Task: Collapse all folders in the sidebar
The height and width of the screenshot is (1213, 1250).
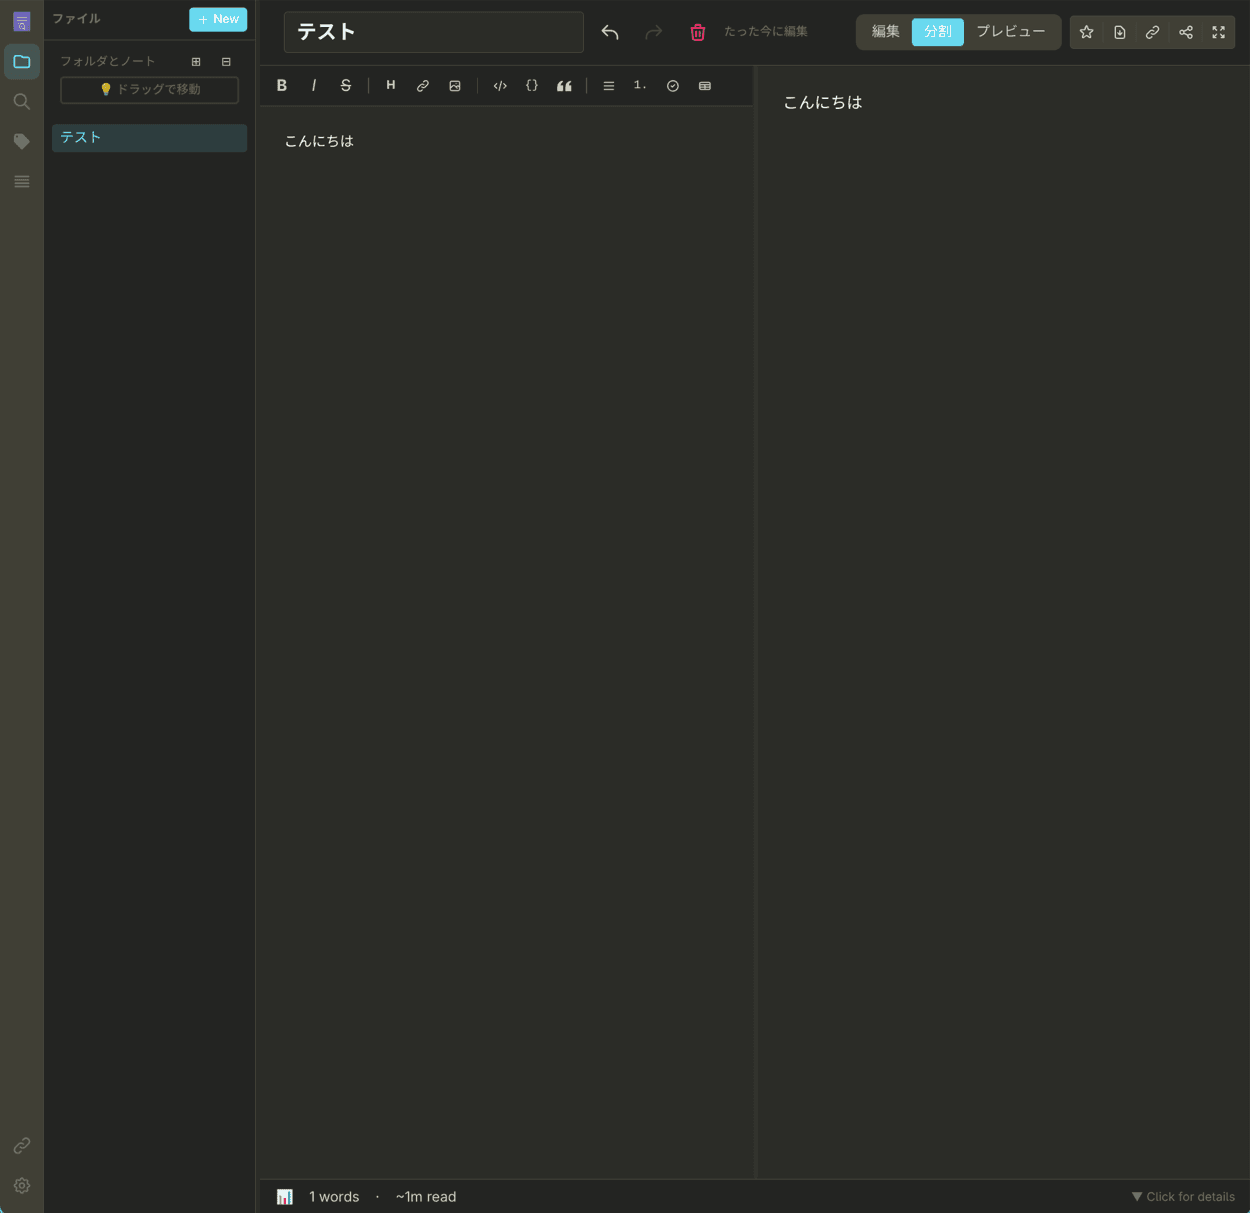Action: [x=226, y=62]
